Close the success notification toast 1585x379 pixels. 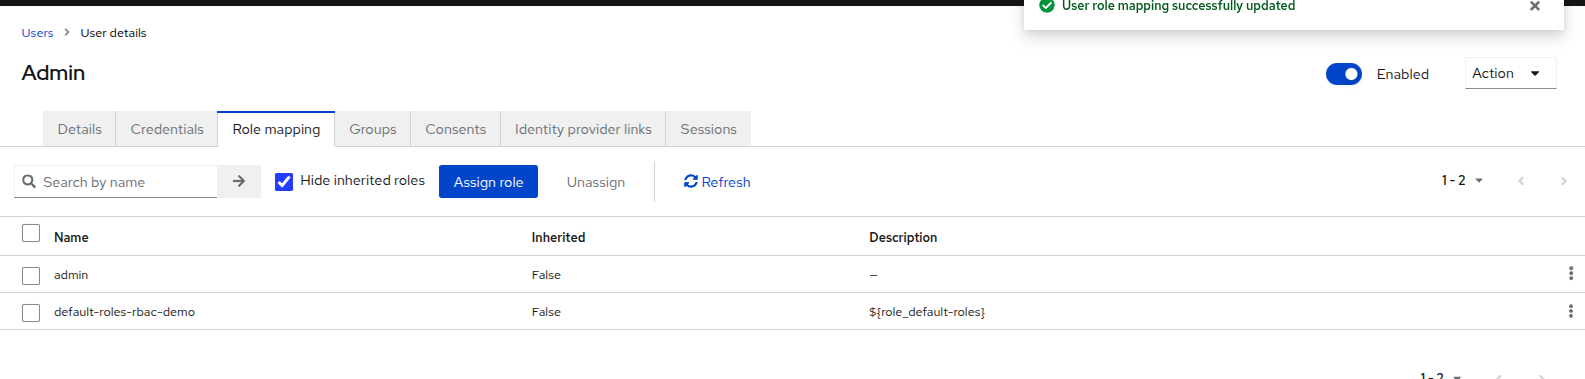tap(1535, 6)
